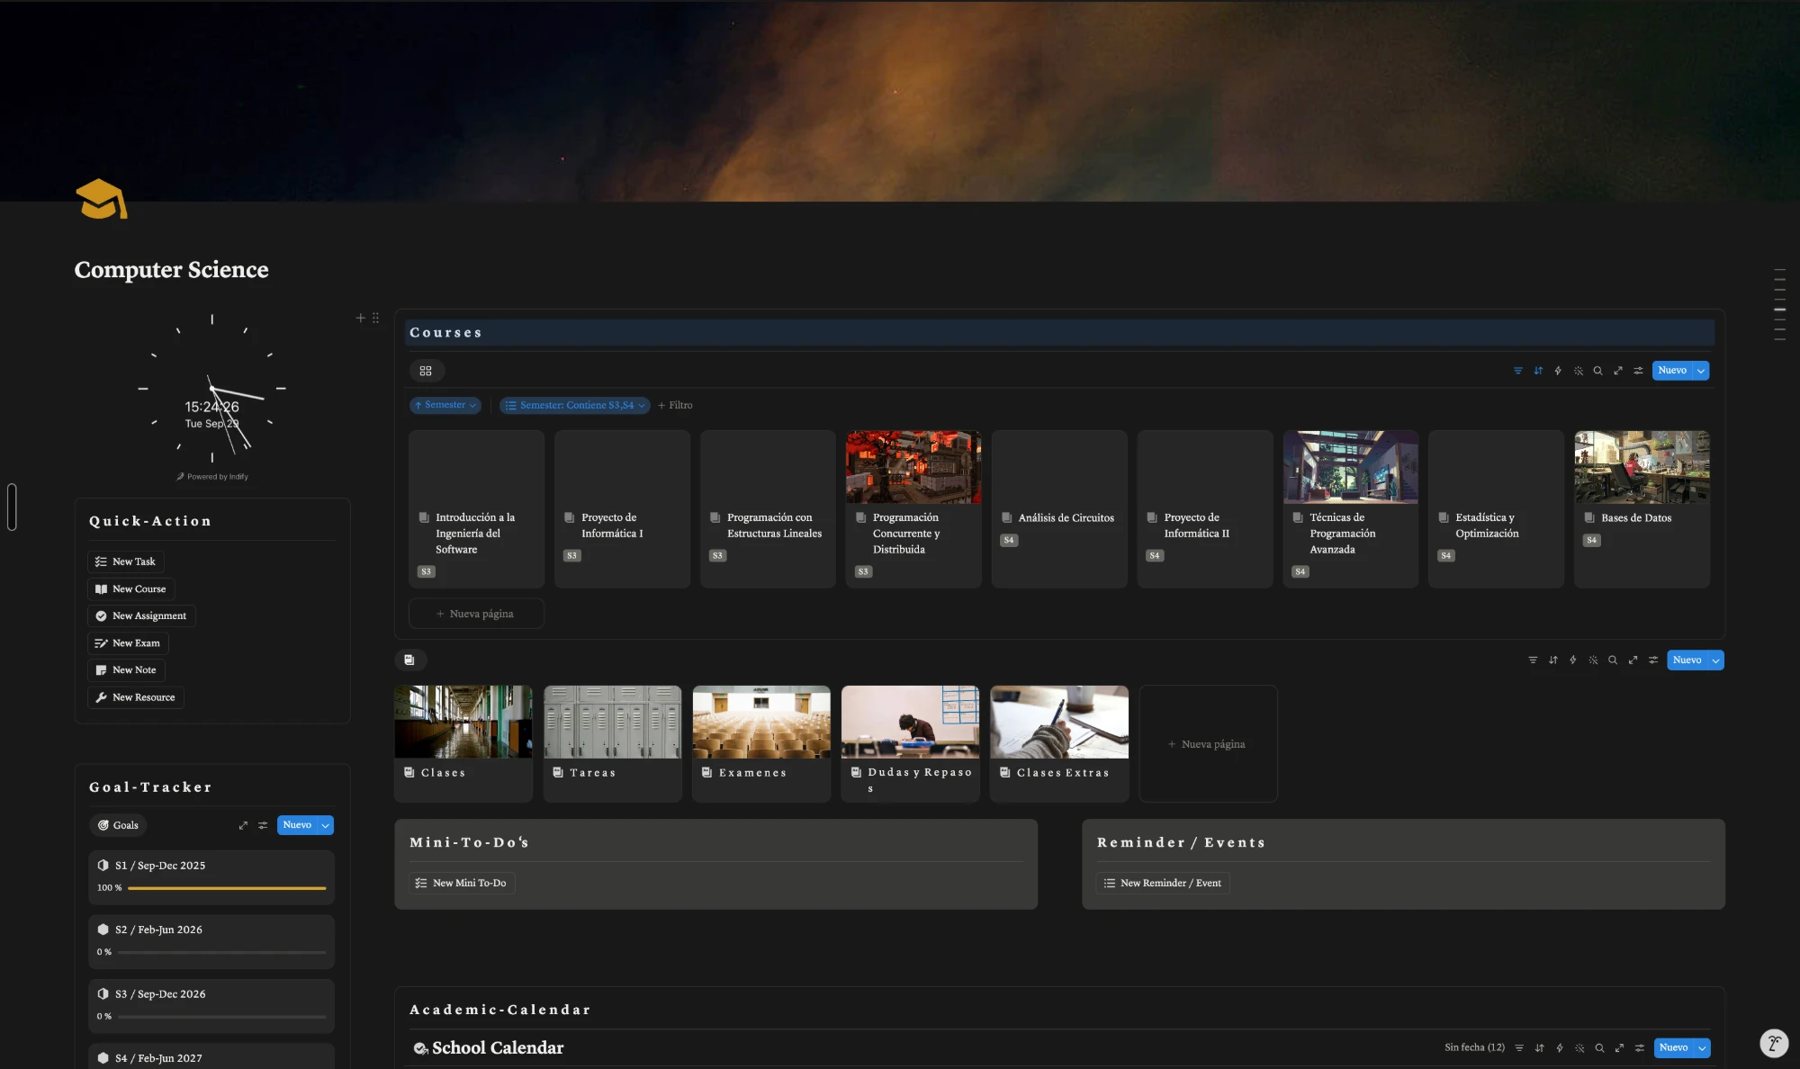
Task: Open the settings sliders icon in Goal-Tracker
Action: tap(263, 825)
